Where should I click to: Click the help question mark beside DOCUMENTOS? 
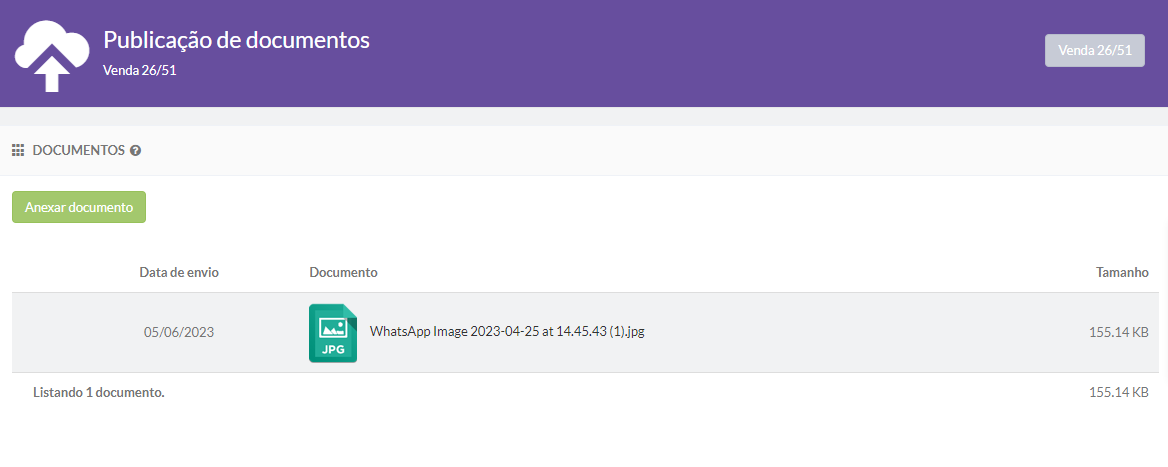(136, 151)
